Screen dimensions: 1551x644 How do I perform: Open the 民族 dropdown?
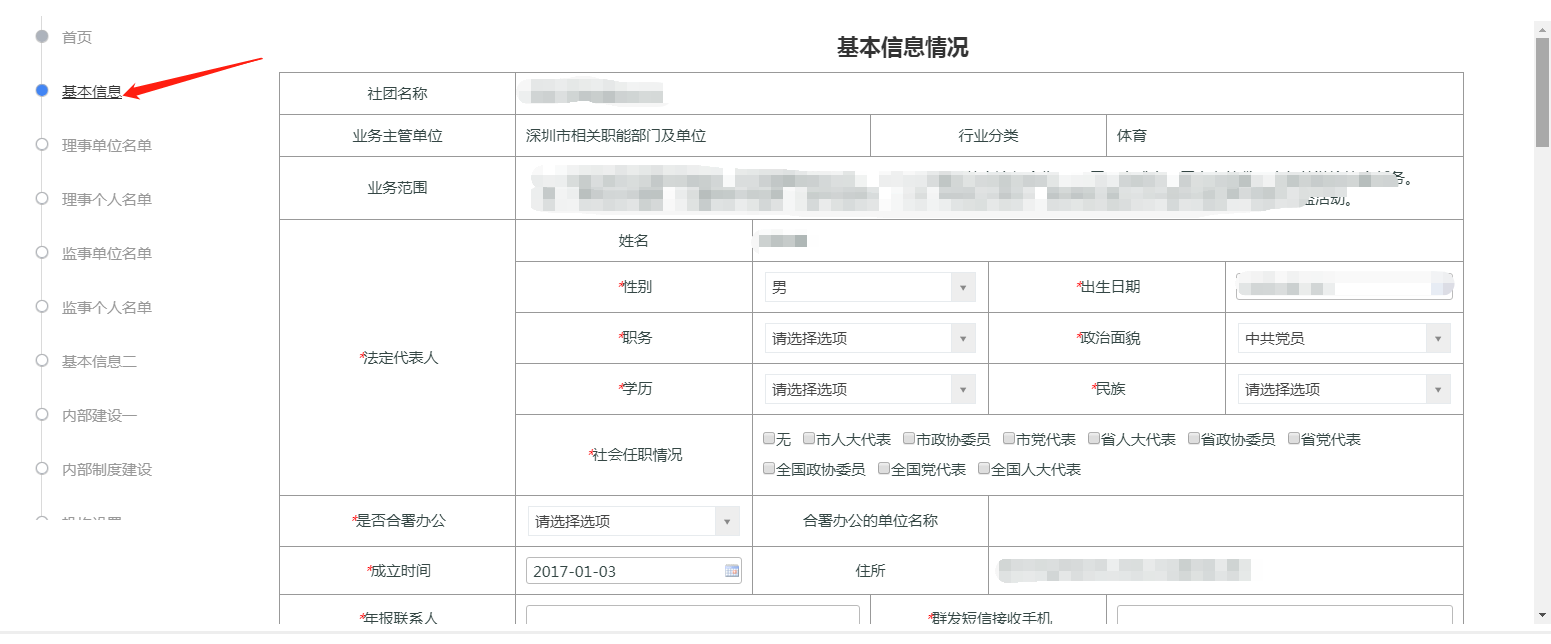click(x=1342, y=390)
